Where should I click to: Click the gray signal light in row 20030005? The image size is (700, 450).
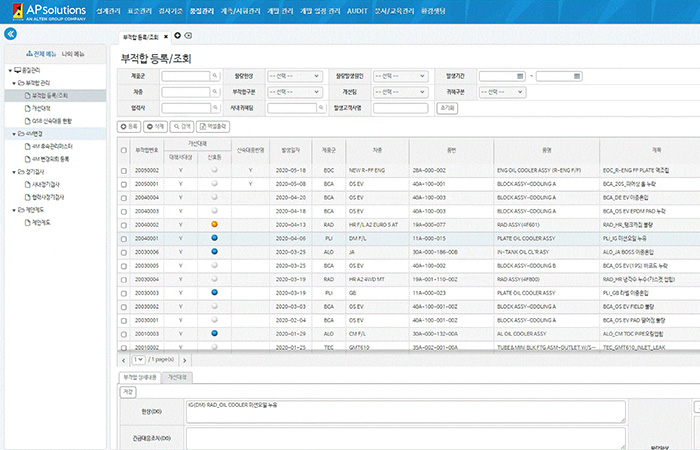coord(214,265)
